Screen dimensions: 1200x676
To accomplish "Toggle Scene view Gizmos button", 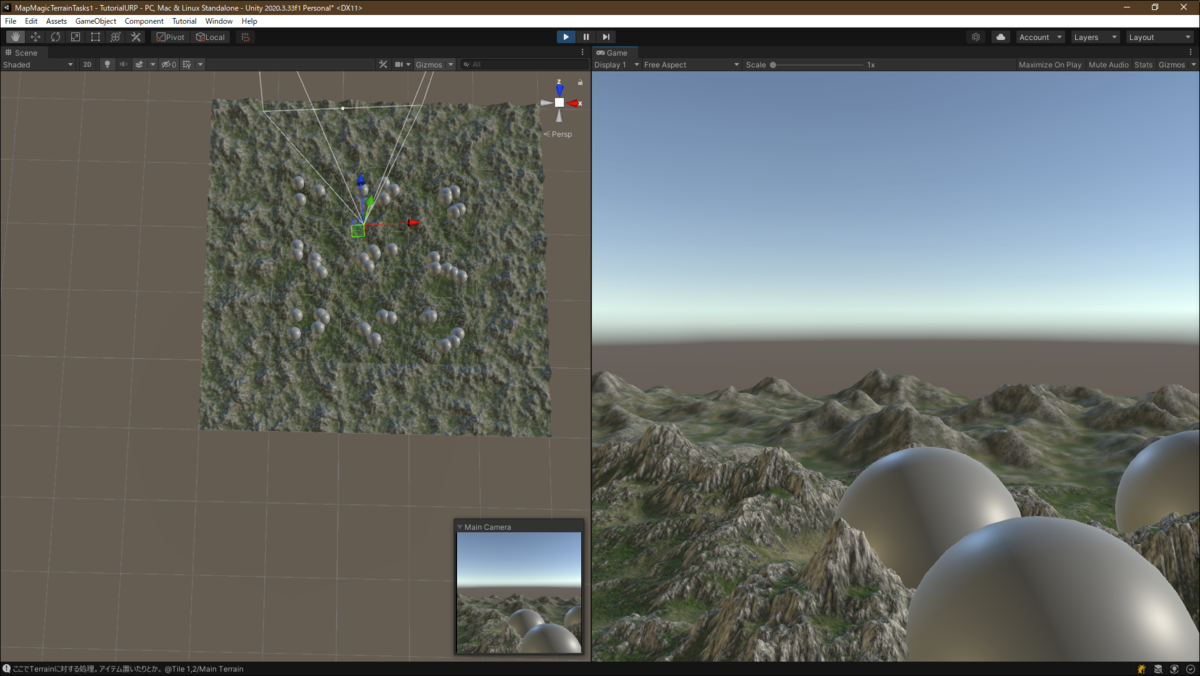I will 429,64.
